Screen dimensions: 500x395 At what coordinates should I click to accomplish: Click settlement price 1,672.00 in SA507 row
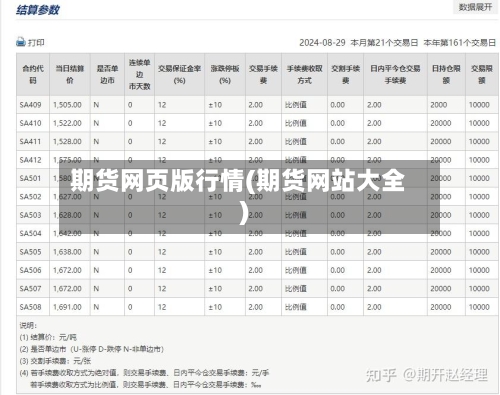click(67, 288)
